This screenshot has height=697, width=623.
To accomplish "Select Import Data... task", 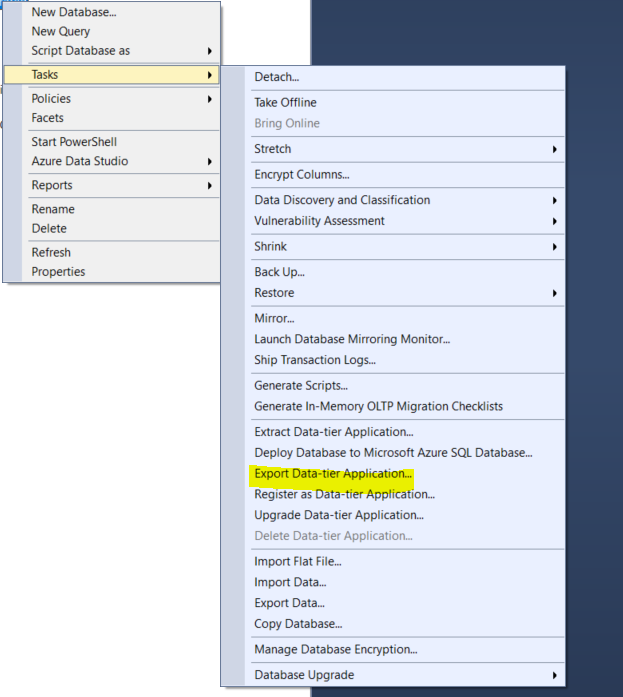I will click(x=393, y=582).
